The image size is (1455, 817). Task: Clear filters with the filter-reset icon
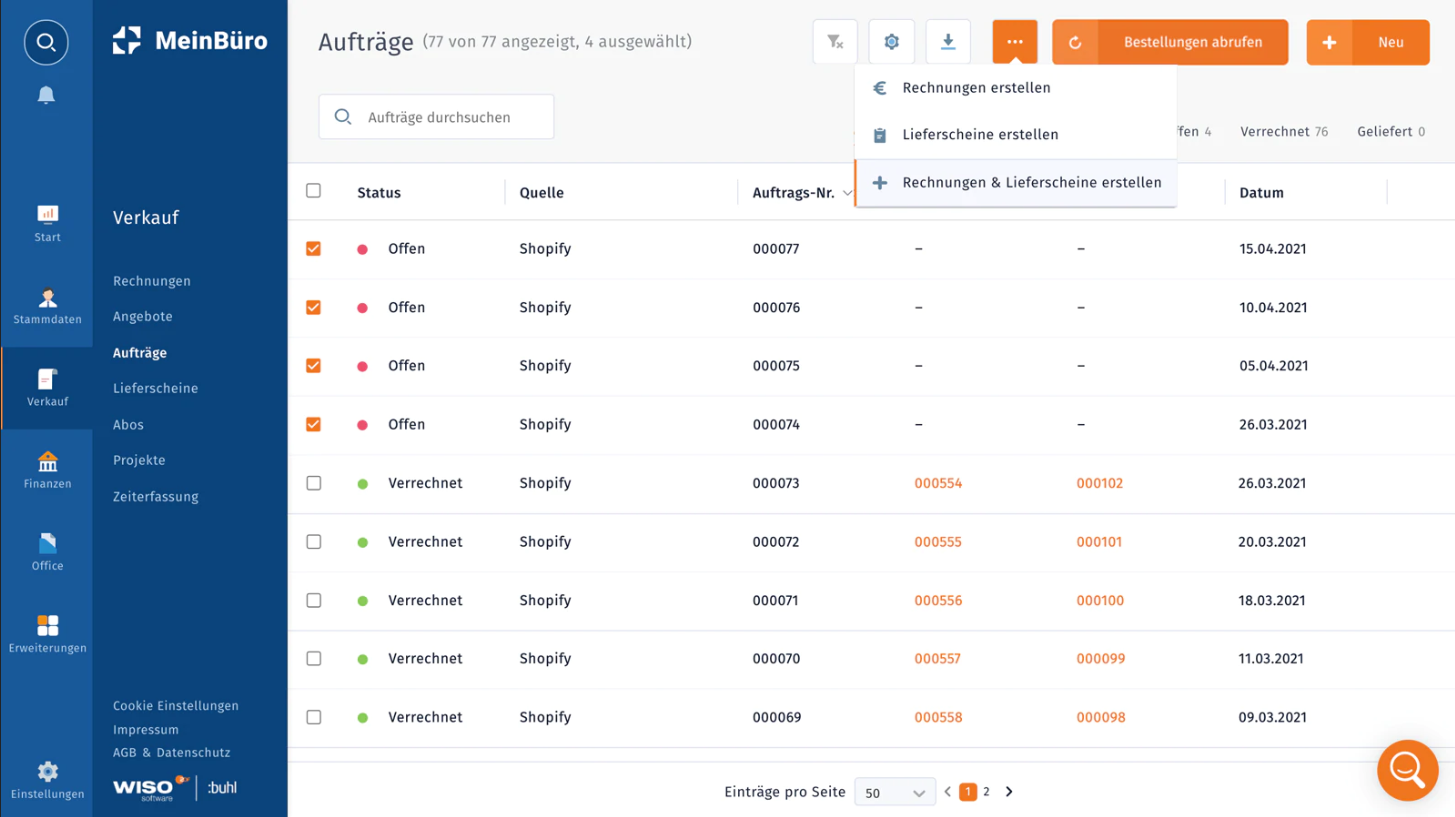tap(835, 42)
